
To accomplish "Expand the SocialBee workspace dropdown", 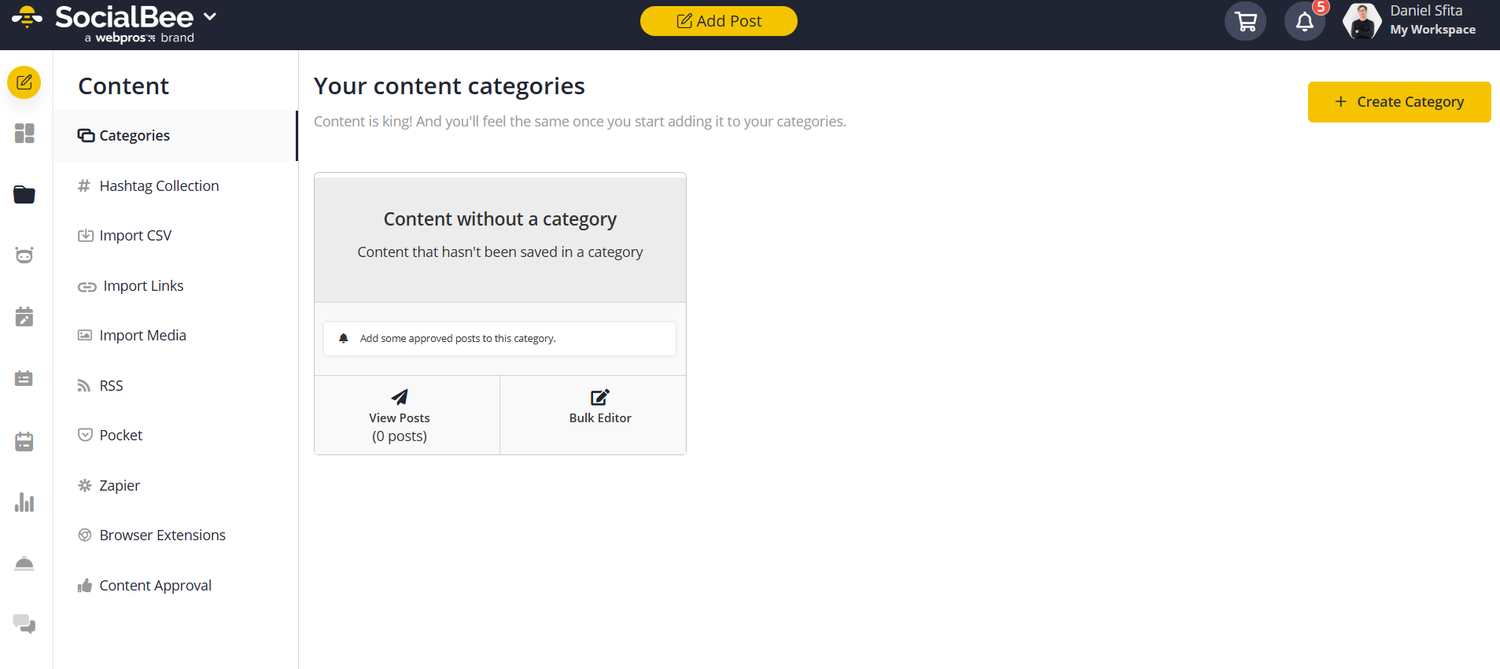I will coord(208,15).
